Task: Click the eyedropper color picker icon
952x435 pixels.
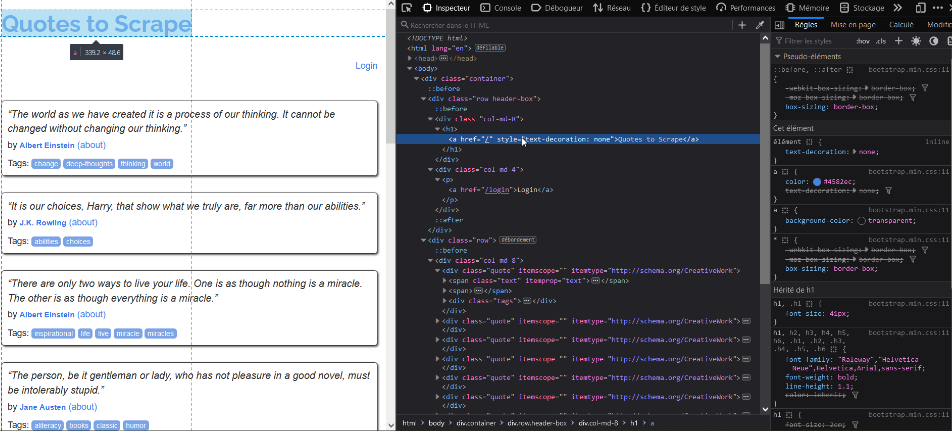Action: pyautogui.click(x=759, y=25)
